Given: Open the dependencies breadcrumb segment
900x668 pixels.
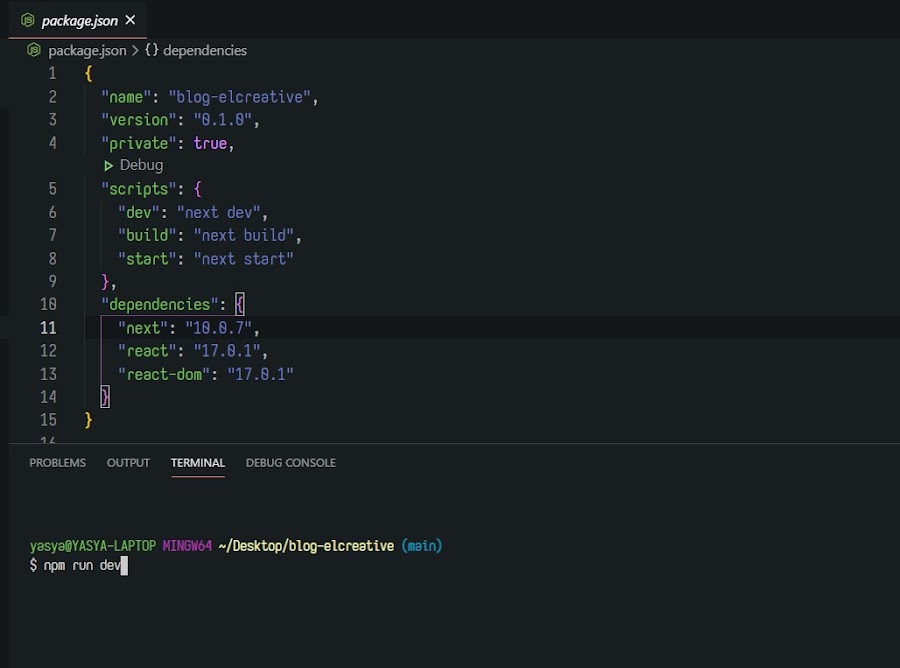Looking at the screenshot, I should pos(205,51).
